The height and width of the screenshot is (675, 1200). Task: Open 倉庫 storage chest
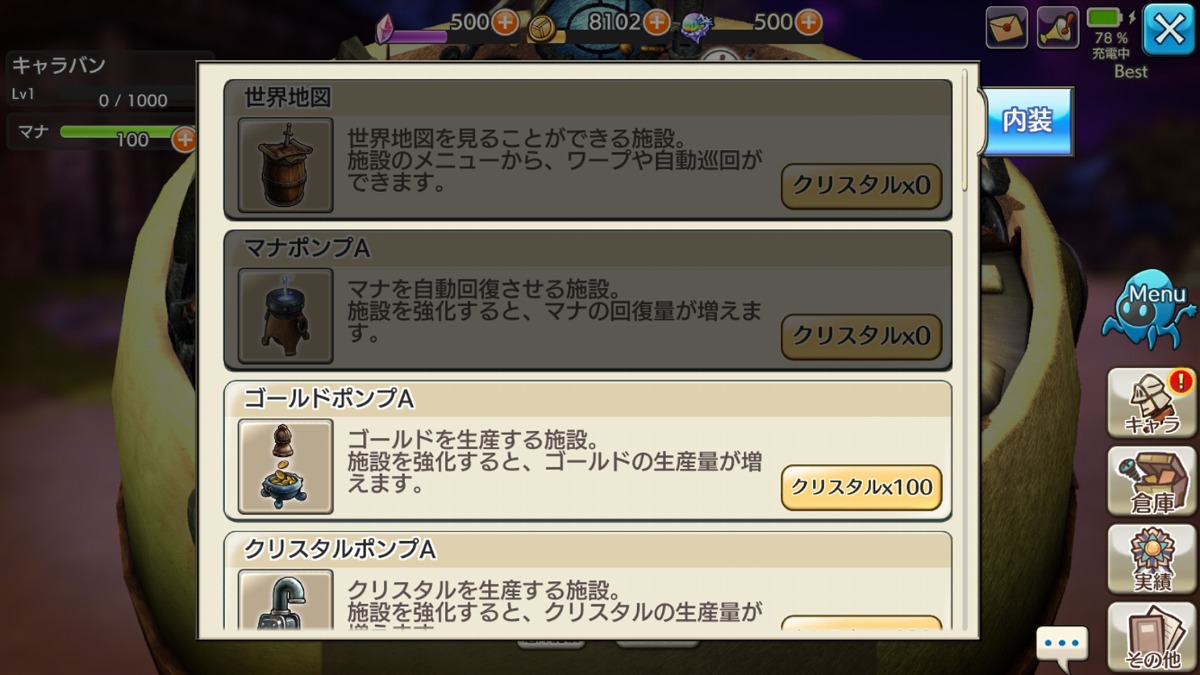coord(1152,481)
